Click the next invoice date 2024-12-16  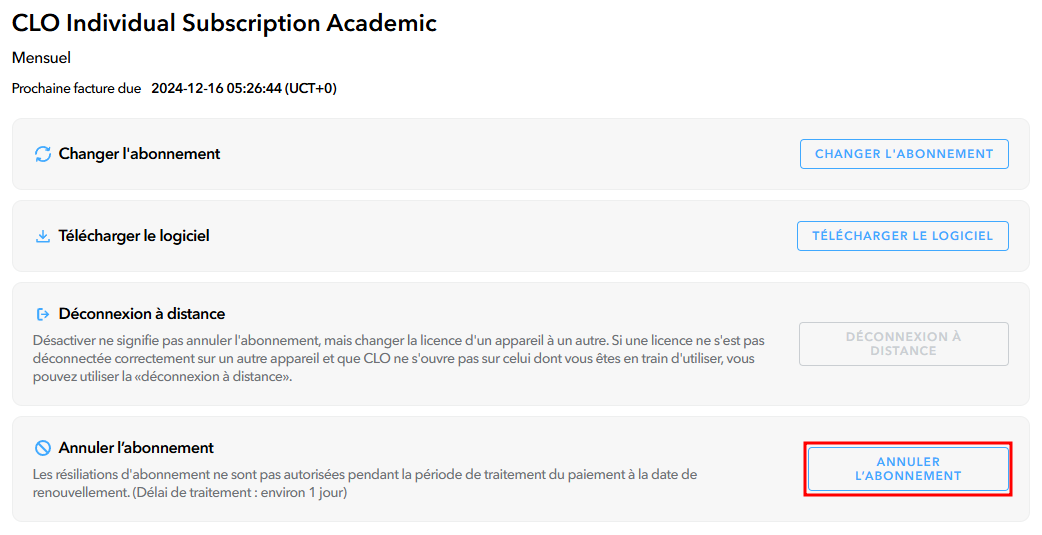coord(187,88)
